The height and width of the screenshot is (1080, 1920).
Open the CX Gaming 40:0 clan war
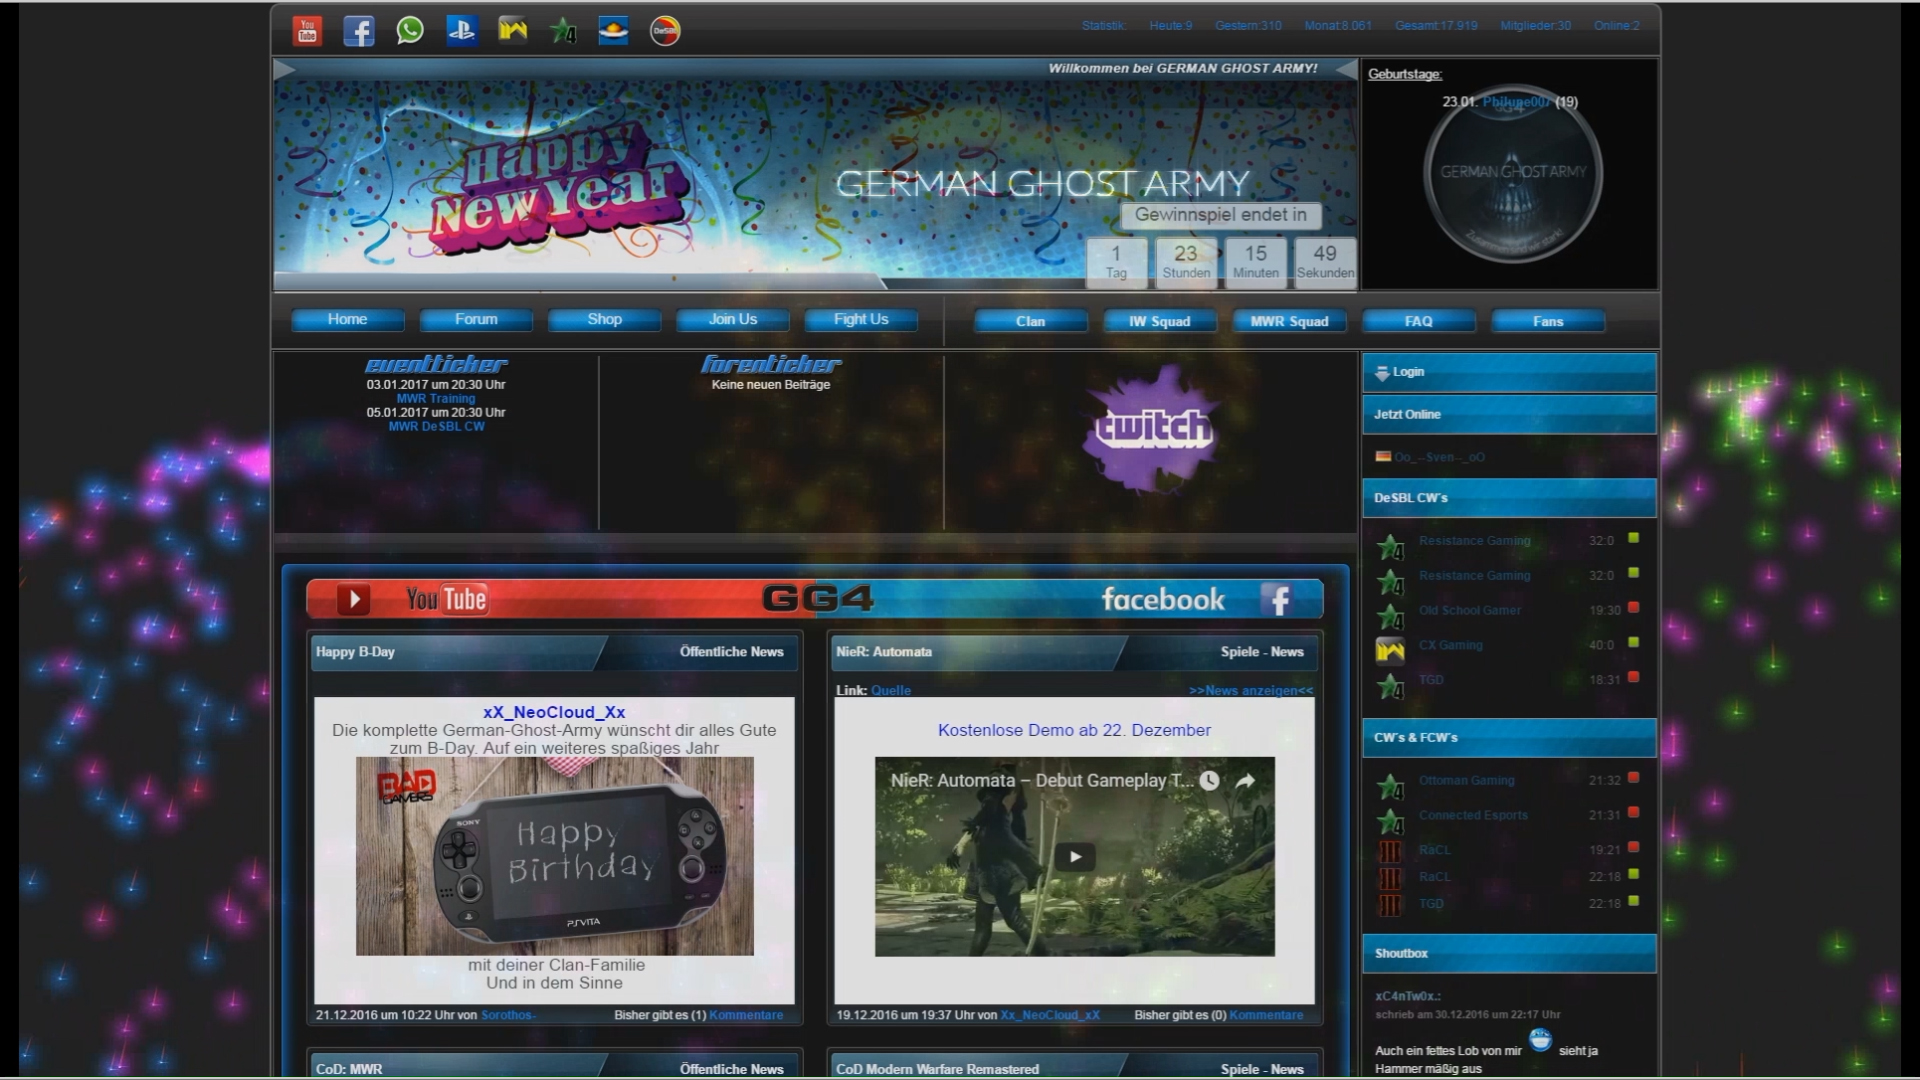click(1450, 645)
